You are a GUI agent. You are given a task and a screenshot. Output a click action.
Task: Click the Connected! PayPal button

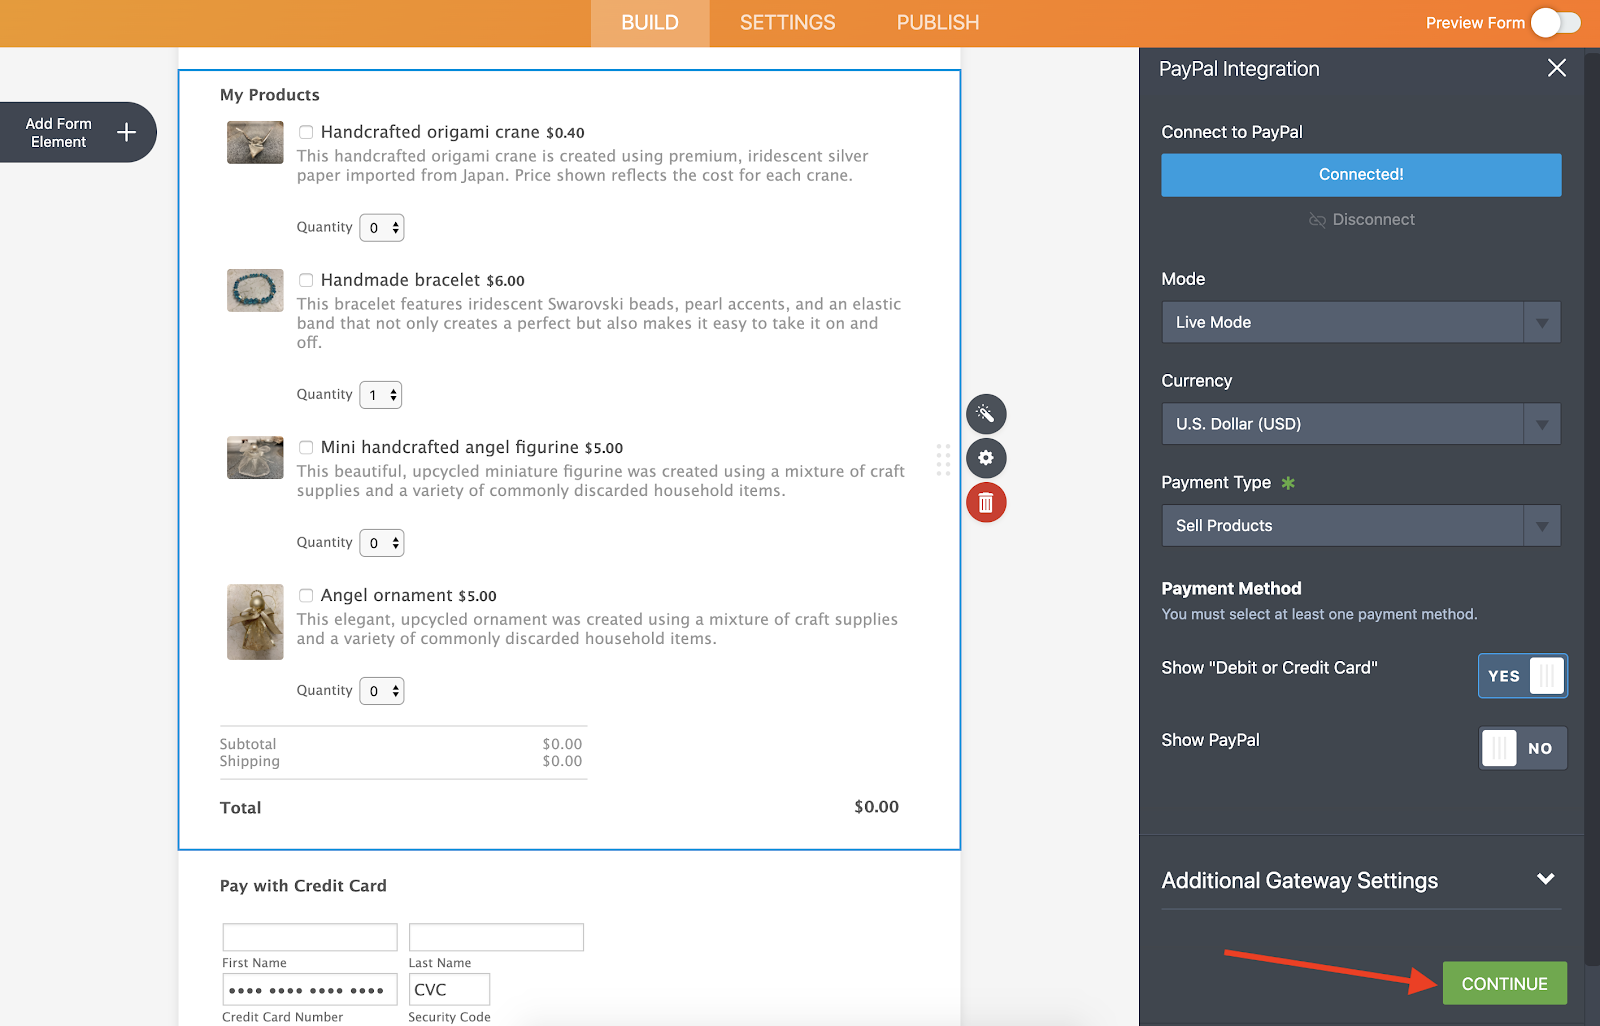pos(1361,175)
